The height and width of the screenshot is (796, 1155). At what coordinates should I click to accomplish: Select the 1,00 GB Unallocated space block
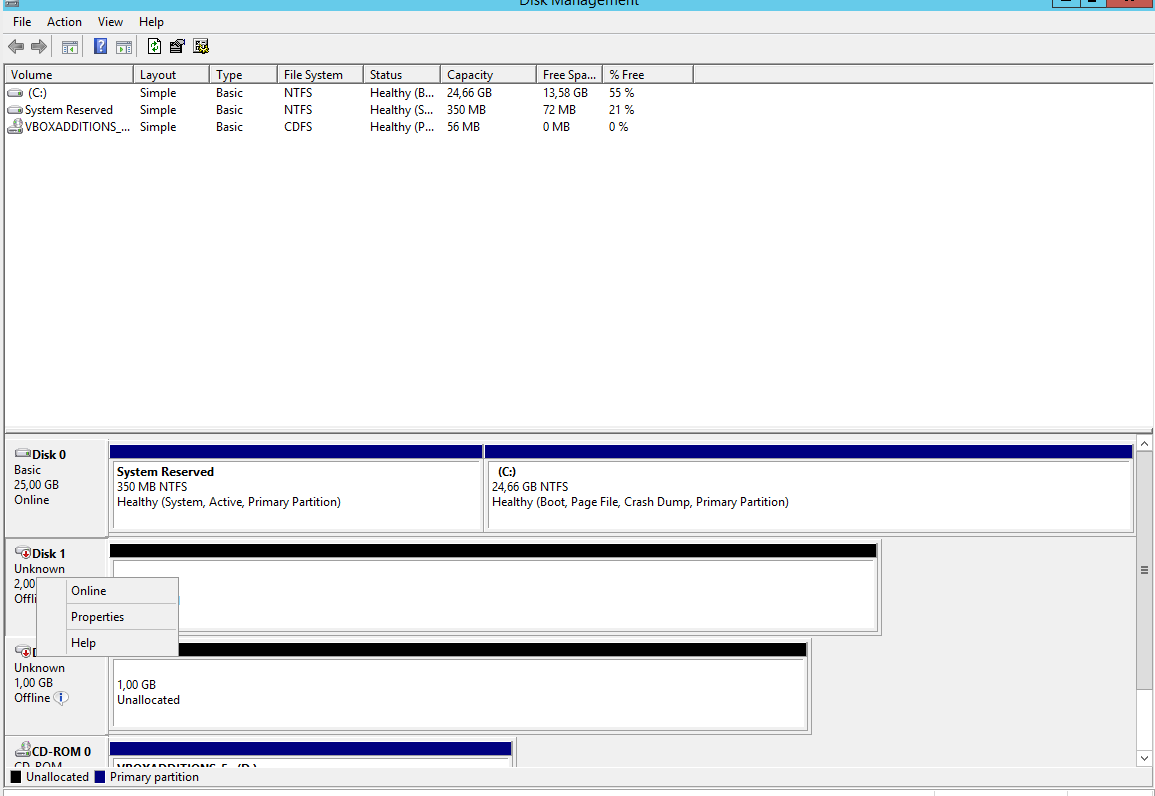(459, 692)
